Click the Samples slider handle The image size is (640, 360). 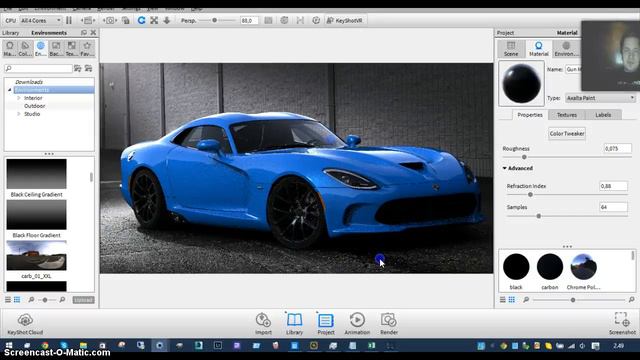tap(539, 216)
